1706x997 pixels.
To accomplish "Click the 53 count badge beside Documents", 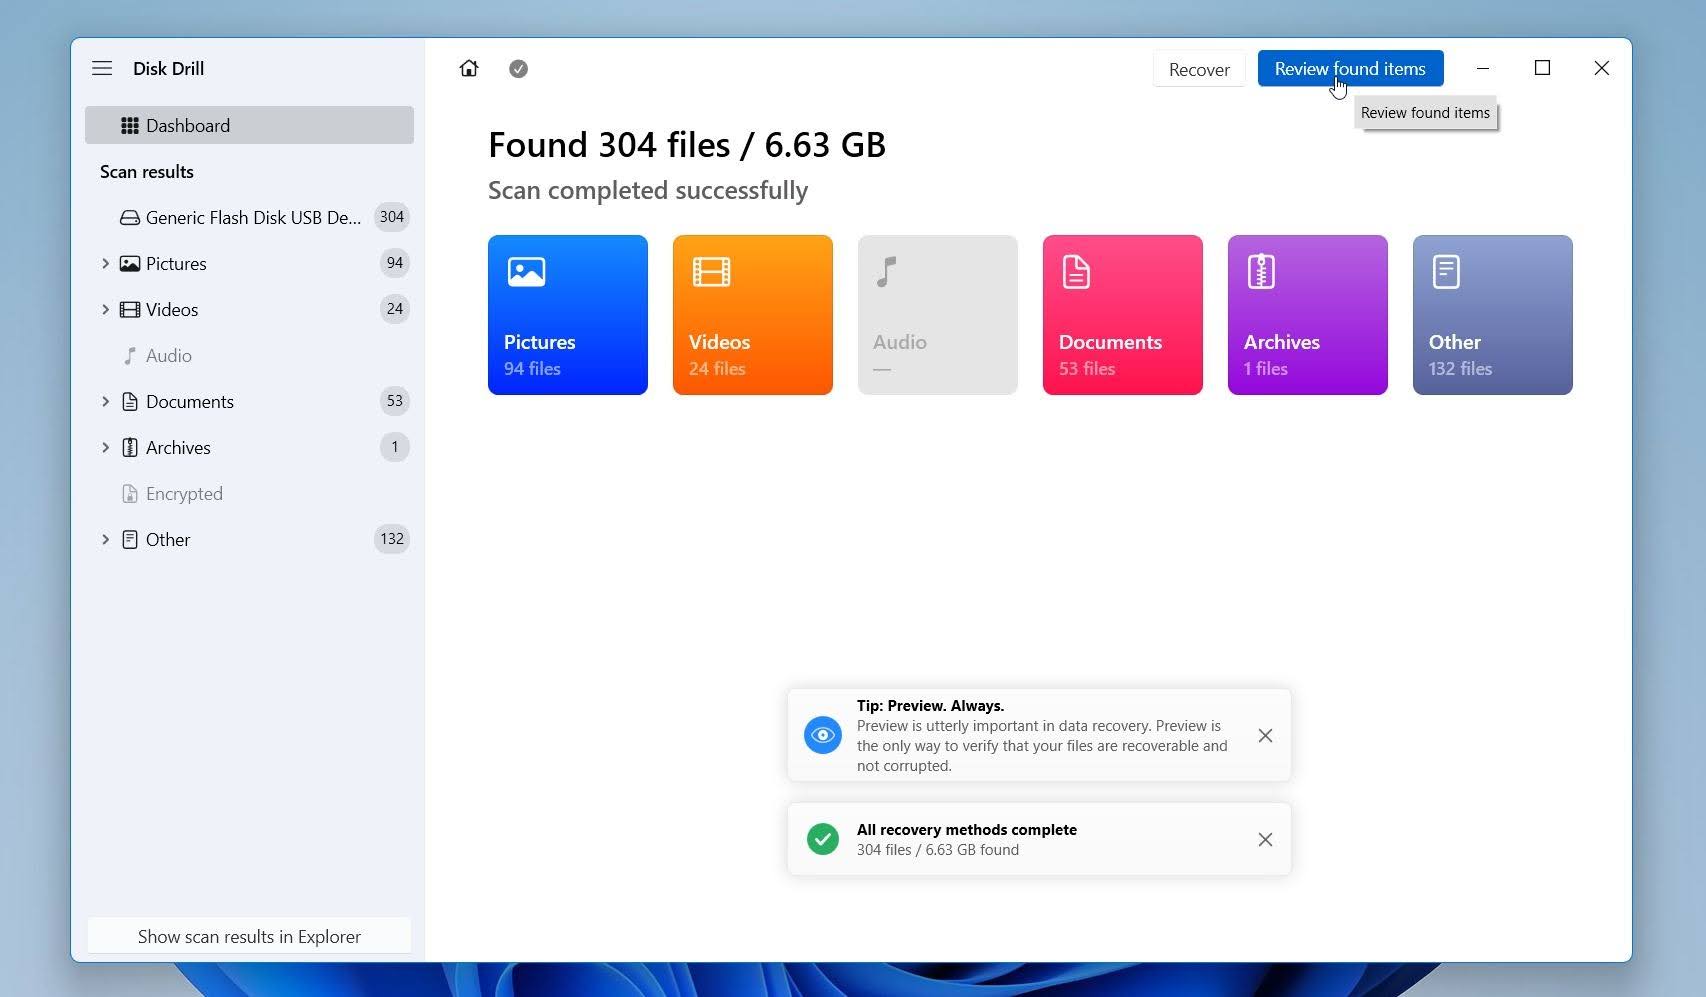I will 395,401.
